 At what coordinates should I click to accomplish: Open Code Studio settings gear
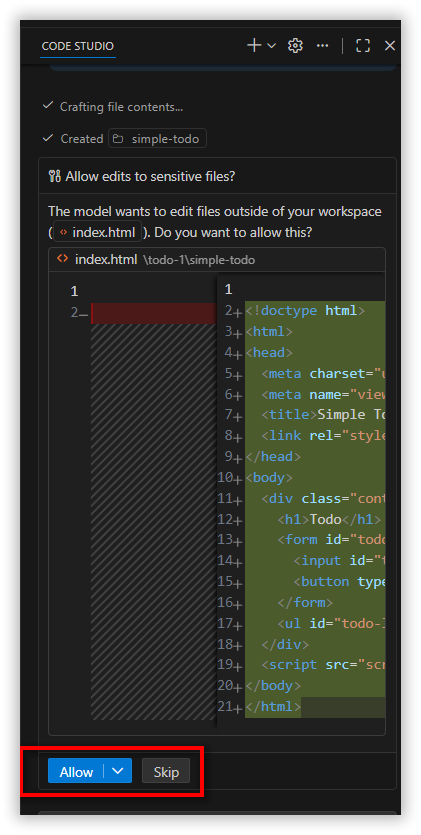tap(295, 46)
